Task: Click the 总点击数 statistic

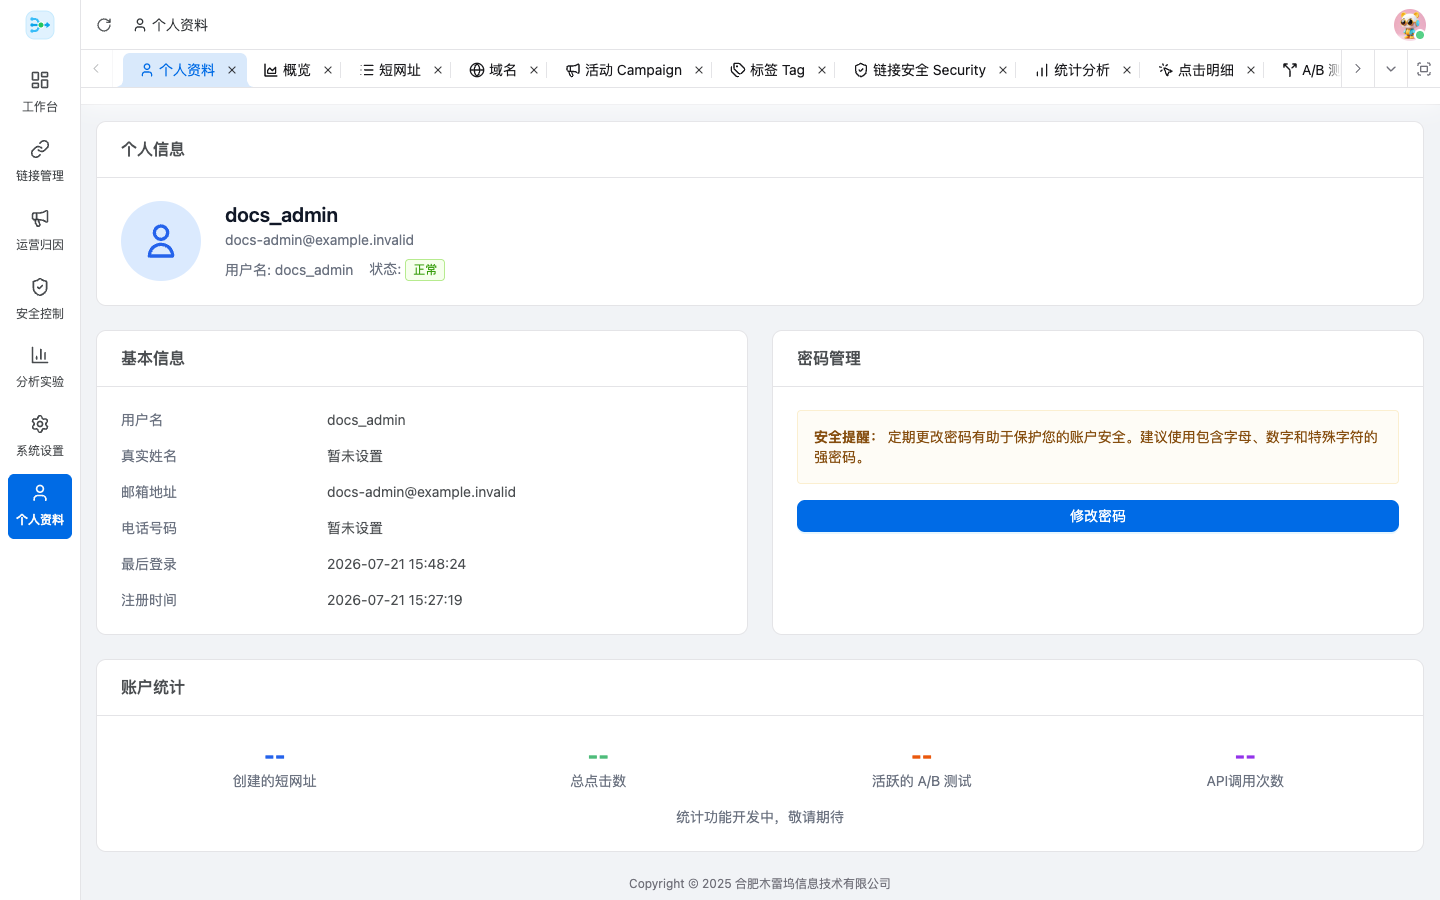Action: 598,770
